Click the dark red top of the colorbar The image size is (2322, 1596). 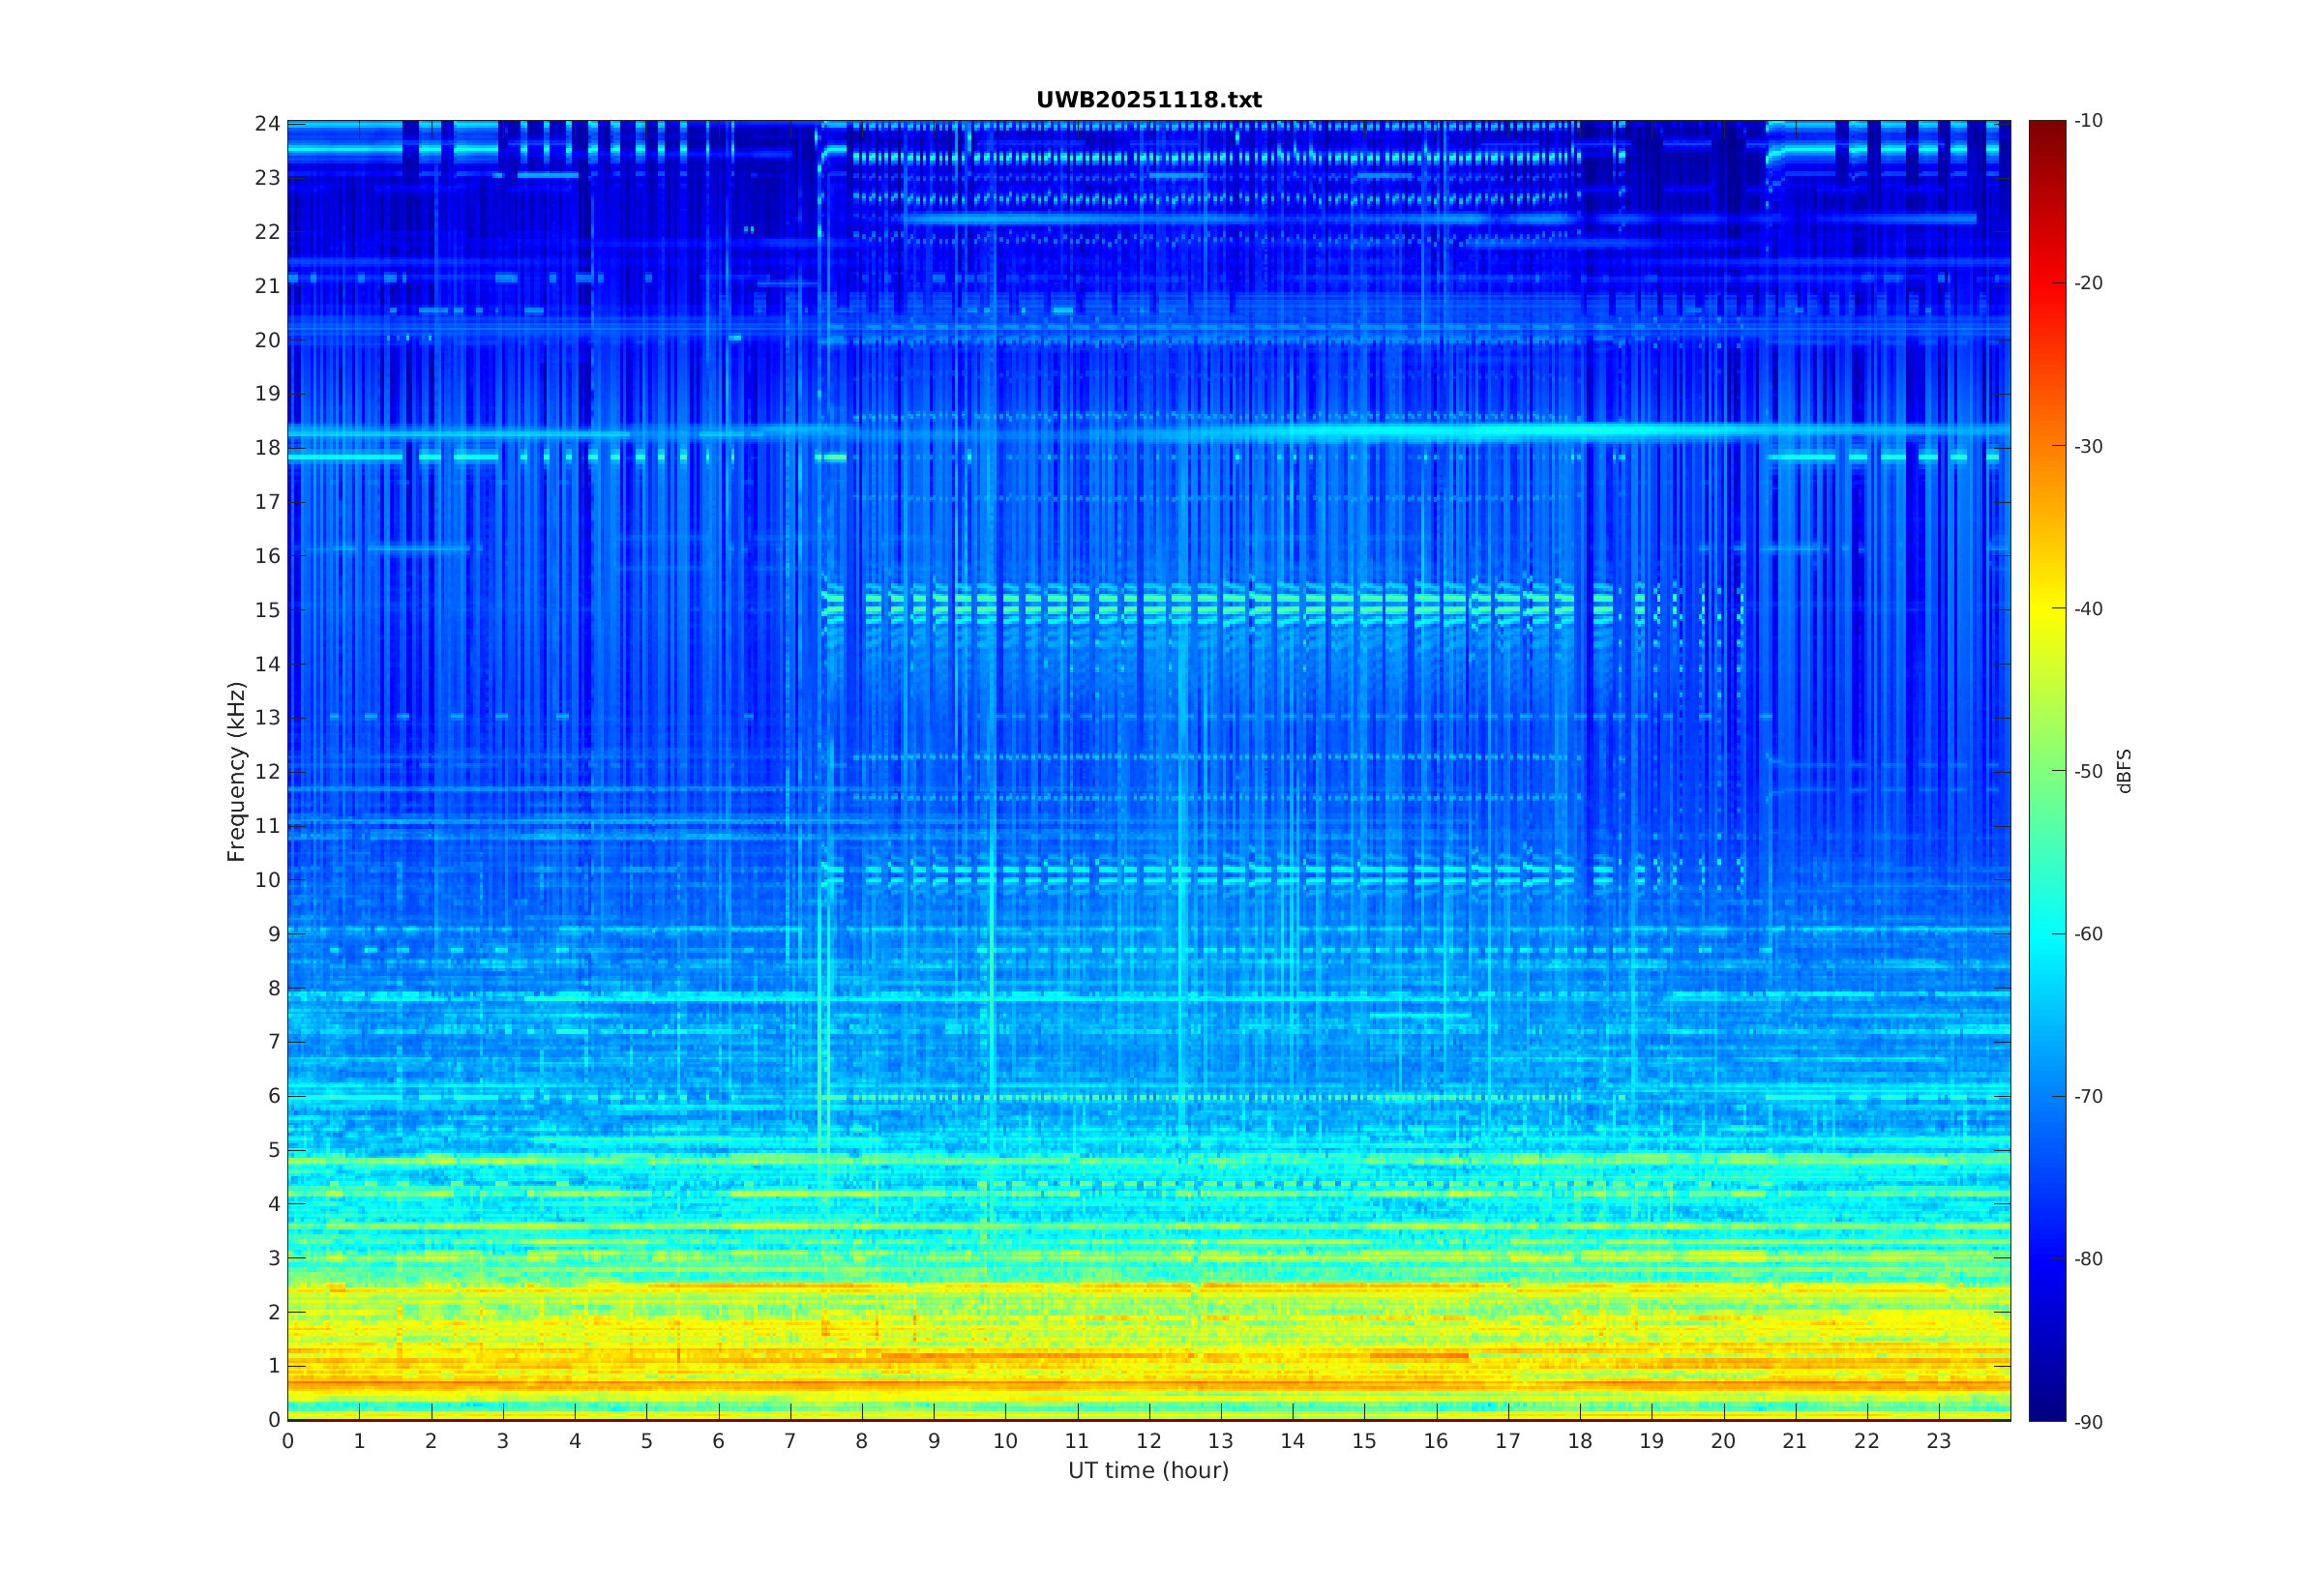tap(2046, 128)
